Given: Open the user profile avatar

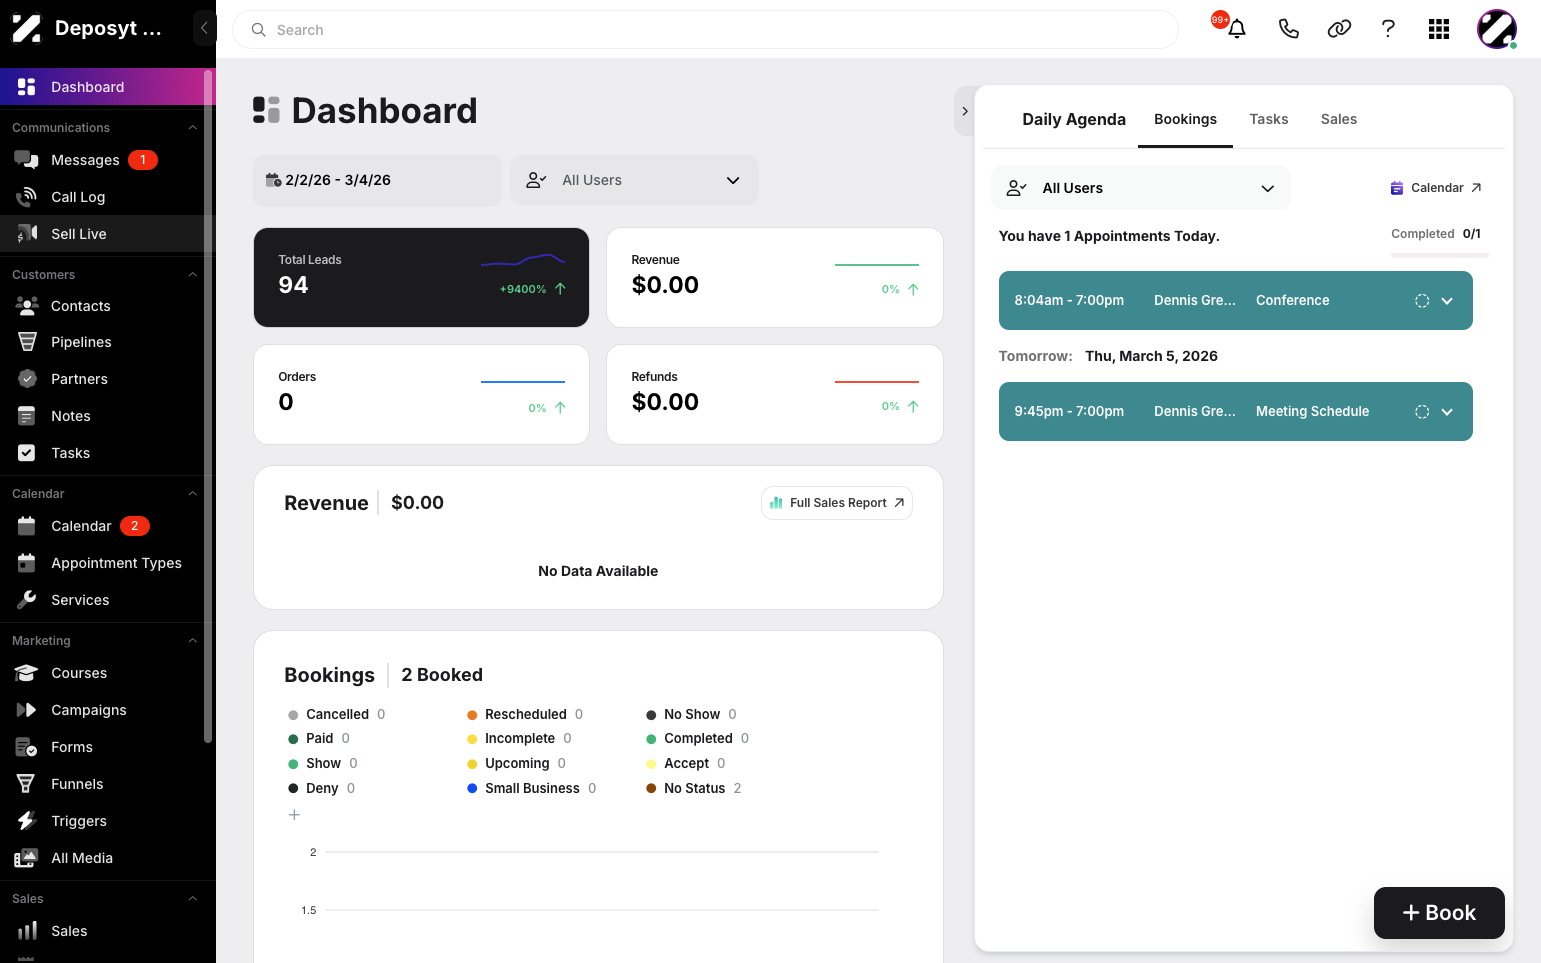Looking at the screenshot, I should [x=1497, y=29].
